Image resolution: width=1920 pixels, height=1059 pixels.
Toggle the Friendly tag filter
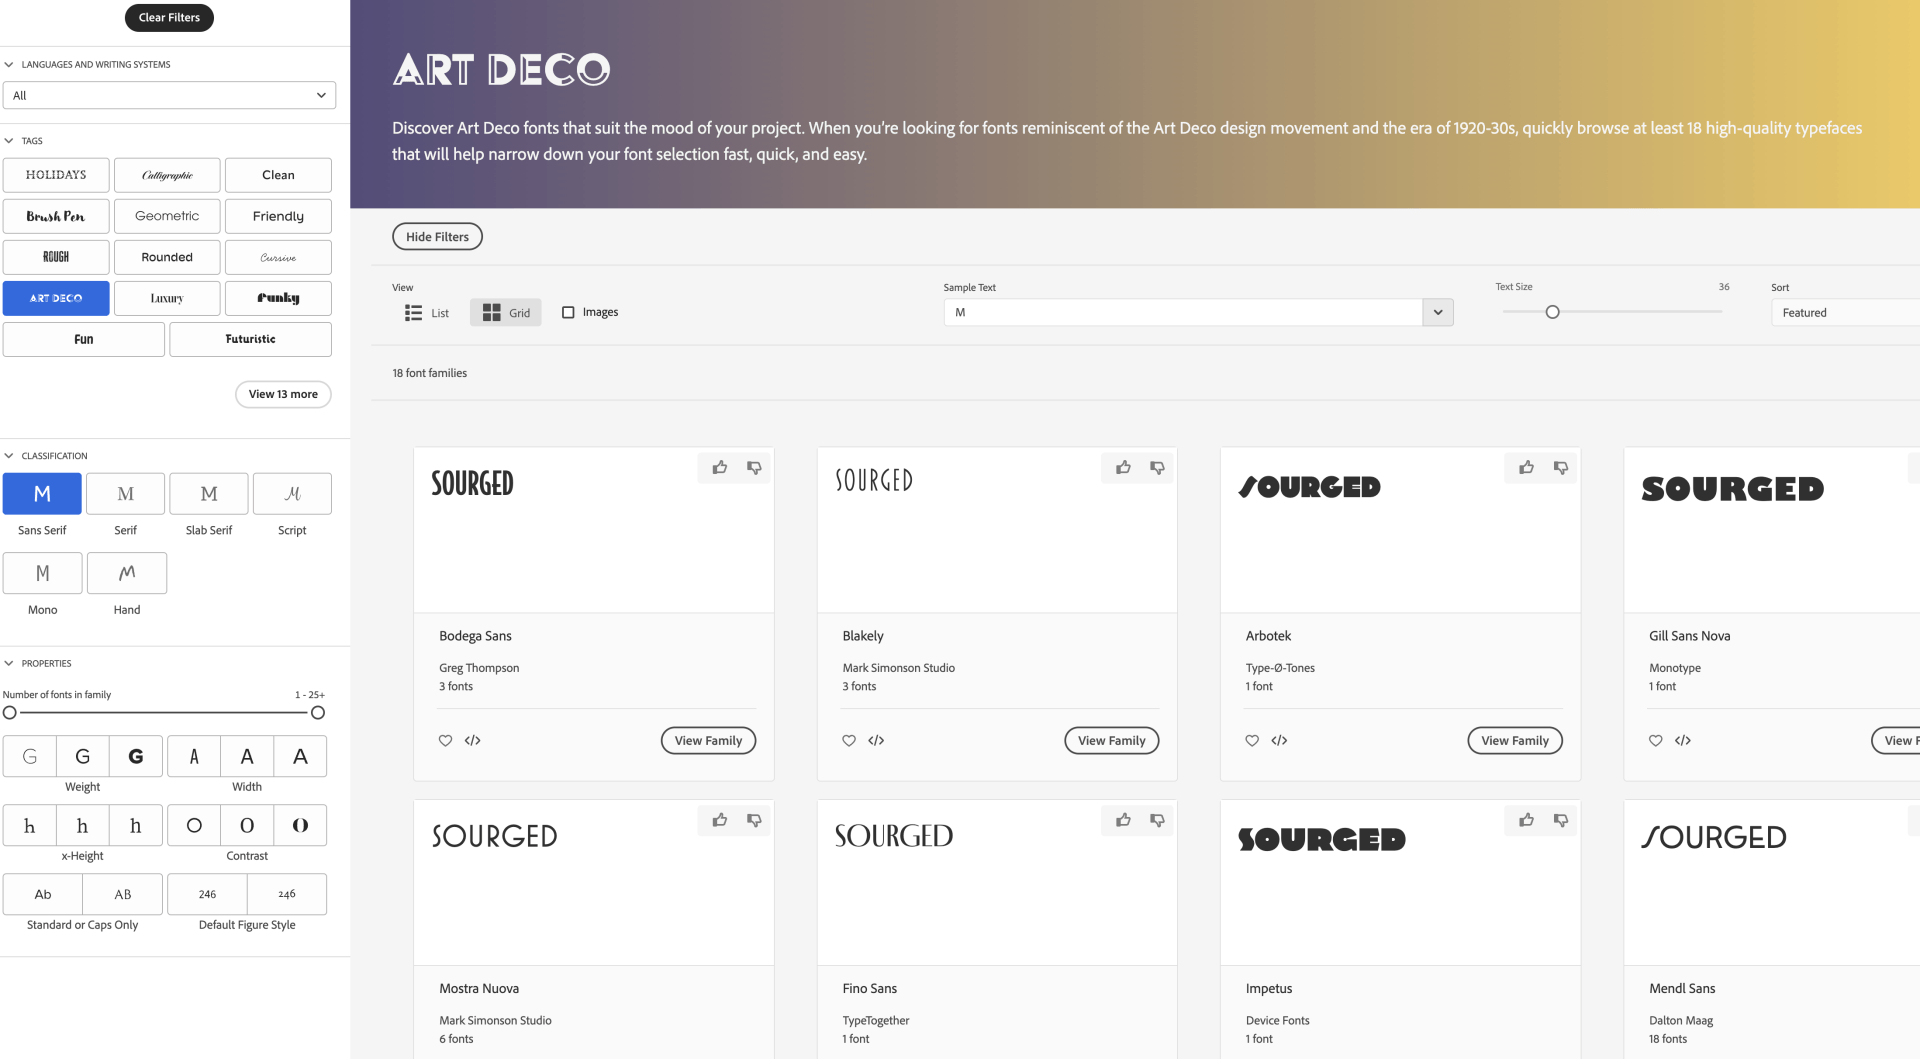point(278,216)
